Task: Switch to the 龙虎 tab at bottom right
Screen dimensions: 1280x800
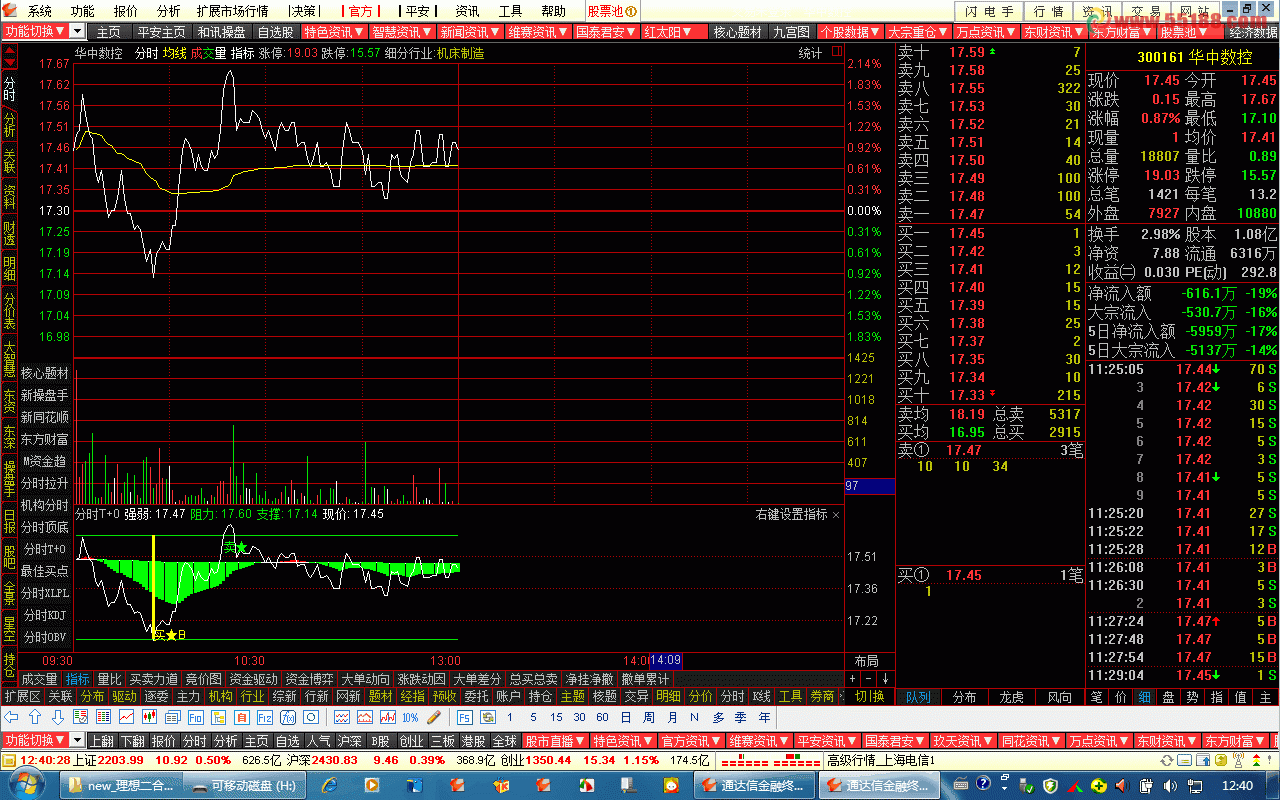Action: click(x=1012, y=697)
